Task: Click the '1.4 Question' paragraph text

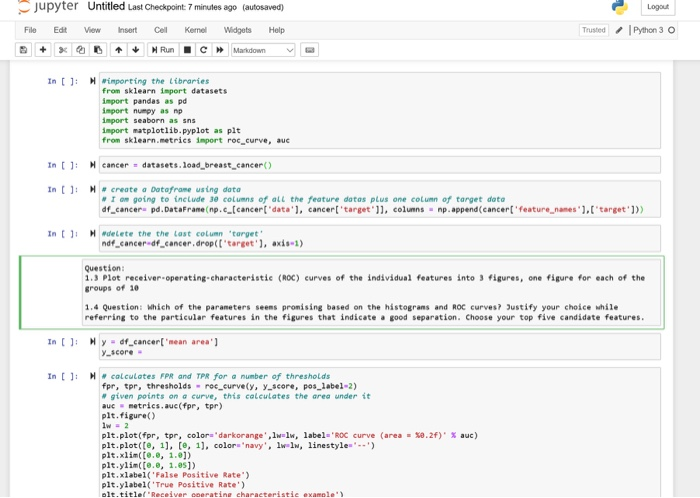Action: [365, 312]
